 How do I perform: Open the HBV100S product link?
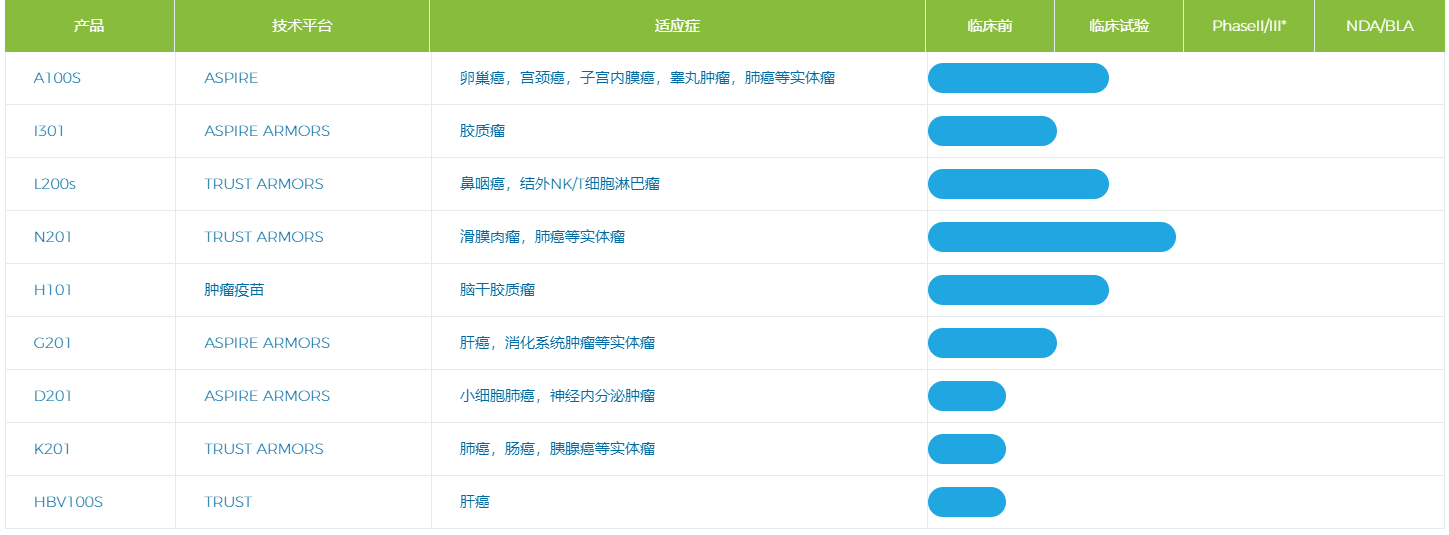pos(68,502)
